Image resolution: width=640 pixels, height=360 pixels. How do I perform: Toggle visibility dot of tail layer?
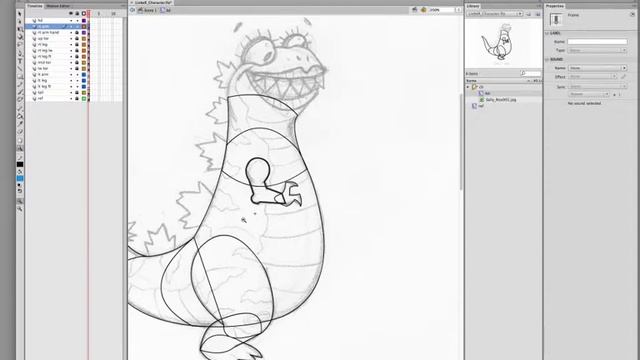[71, 93]
